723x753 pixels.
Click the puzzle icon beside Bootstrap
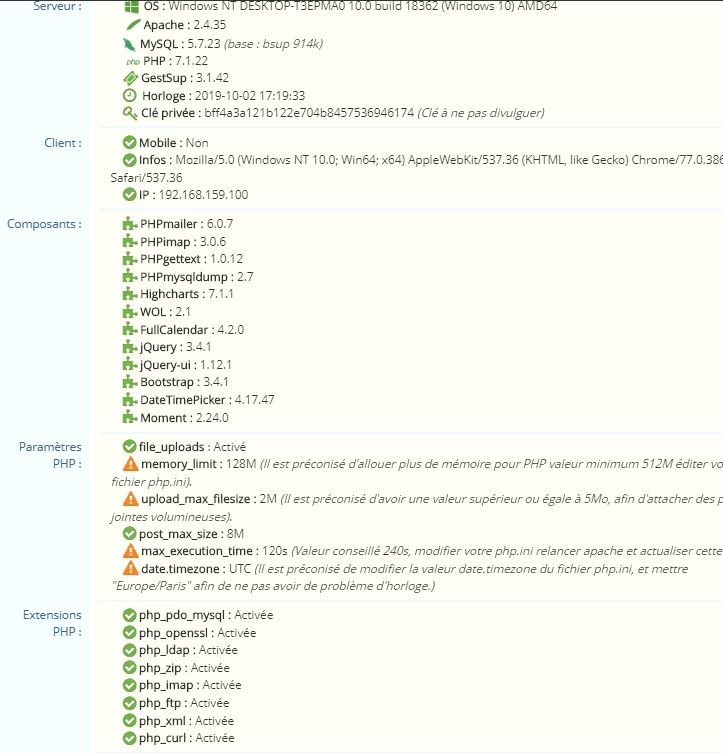point(130,382)
